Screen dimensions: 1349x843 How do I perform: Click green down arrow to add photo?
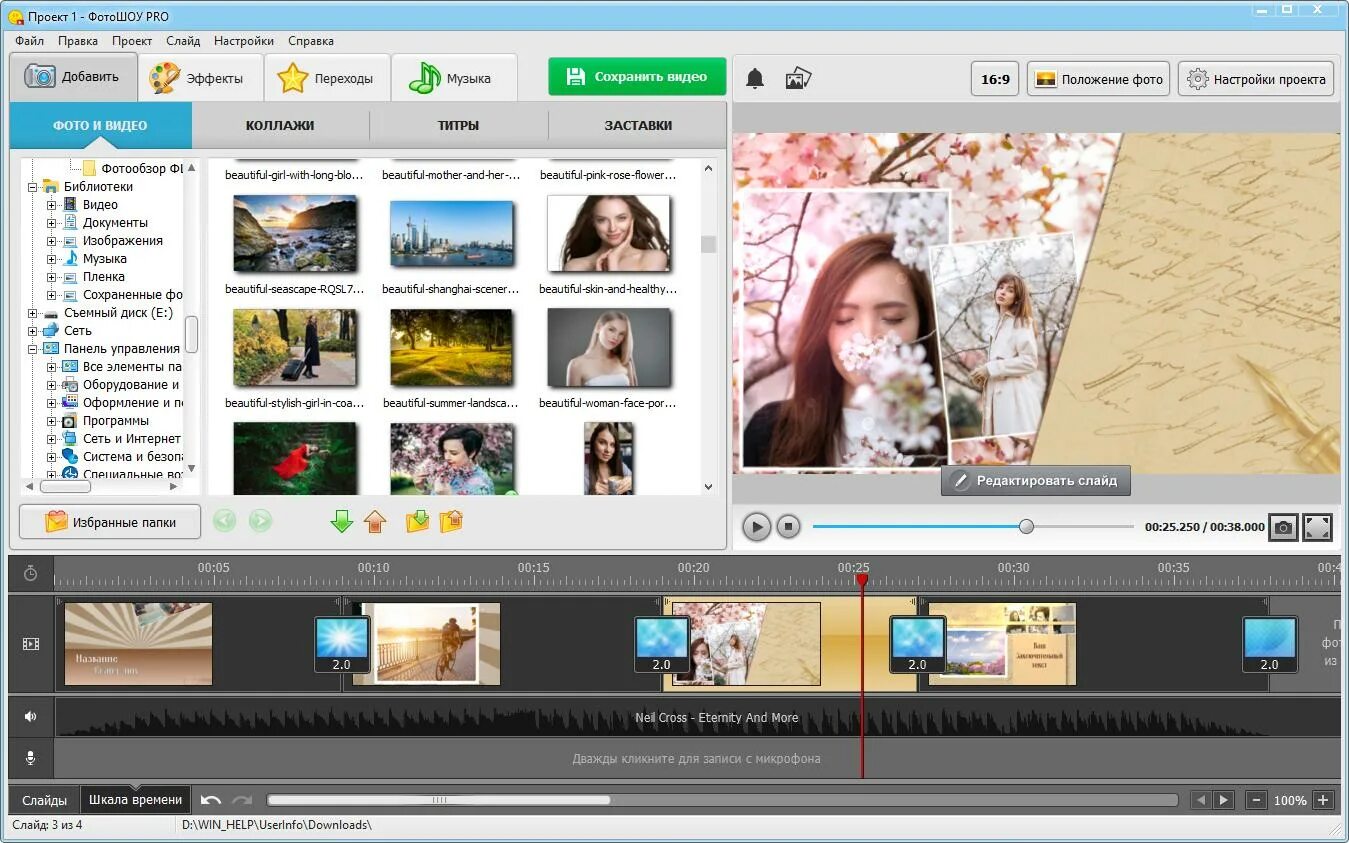coord(342,521)
